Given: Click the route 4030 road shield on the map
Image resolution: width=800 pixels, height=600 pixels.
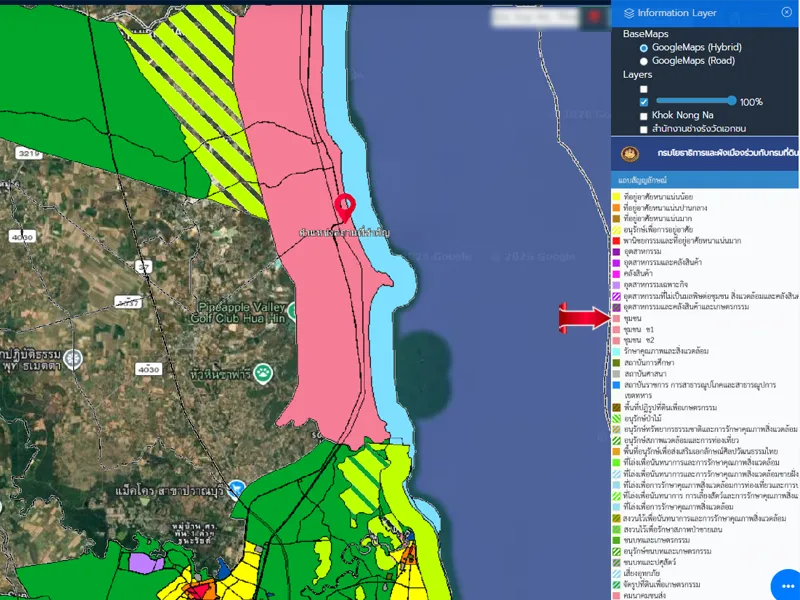Looking at the screenshot, I should 149,369.
